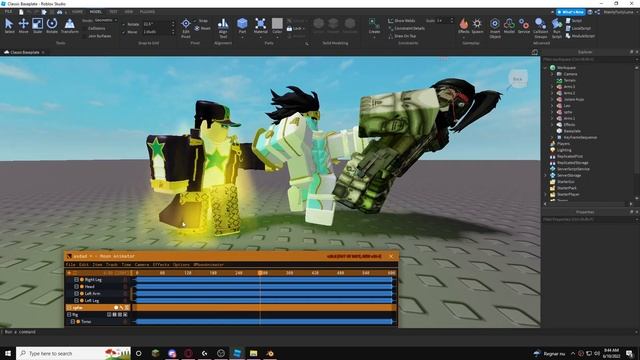Image resolution: width=640 pixels, height=360 pixels.
Task: Toggle the Right Leg track checkbox
Action: [x=76, y=280]
